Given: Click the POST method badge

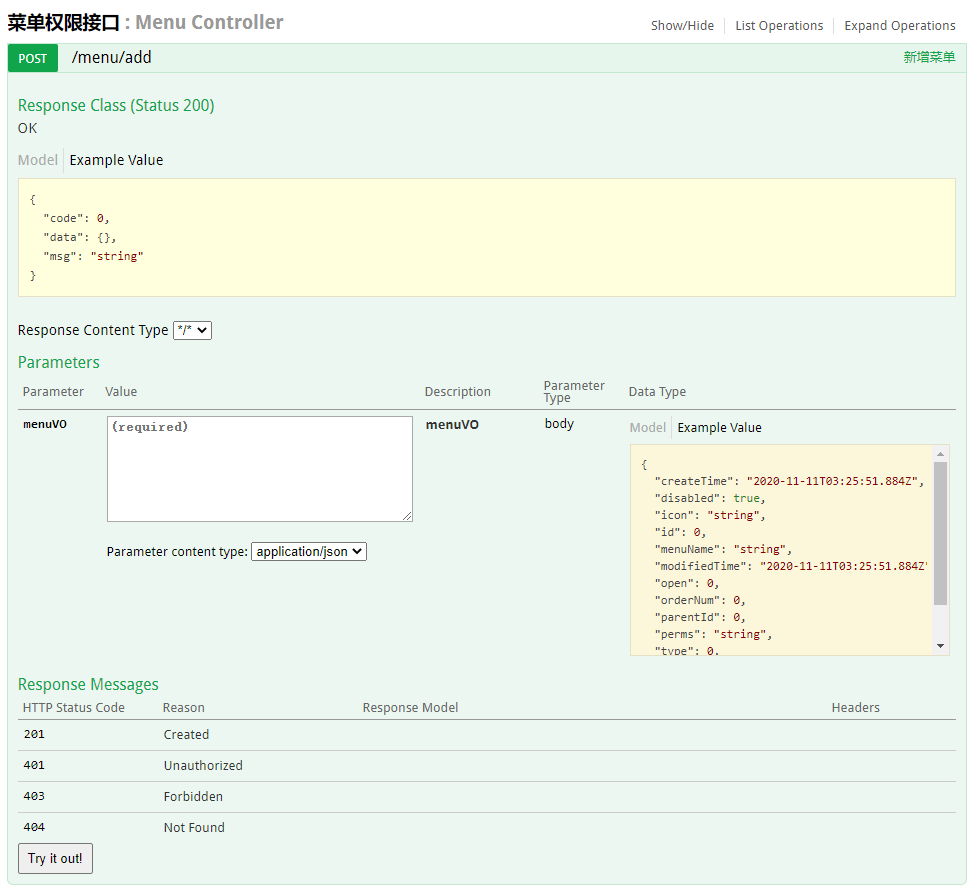Looking at the screenshot, I should click(x=32, y=58).
